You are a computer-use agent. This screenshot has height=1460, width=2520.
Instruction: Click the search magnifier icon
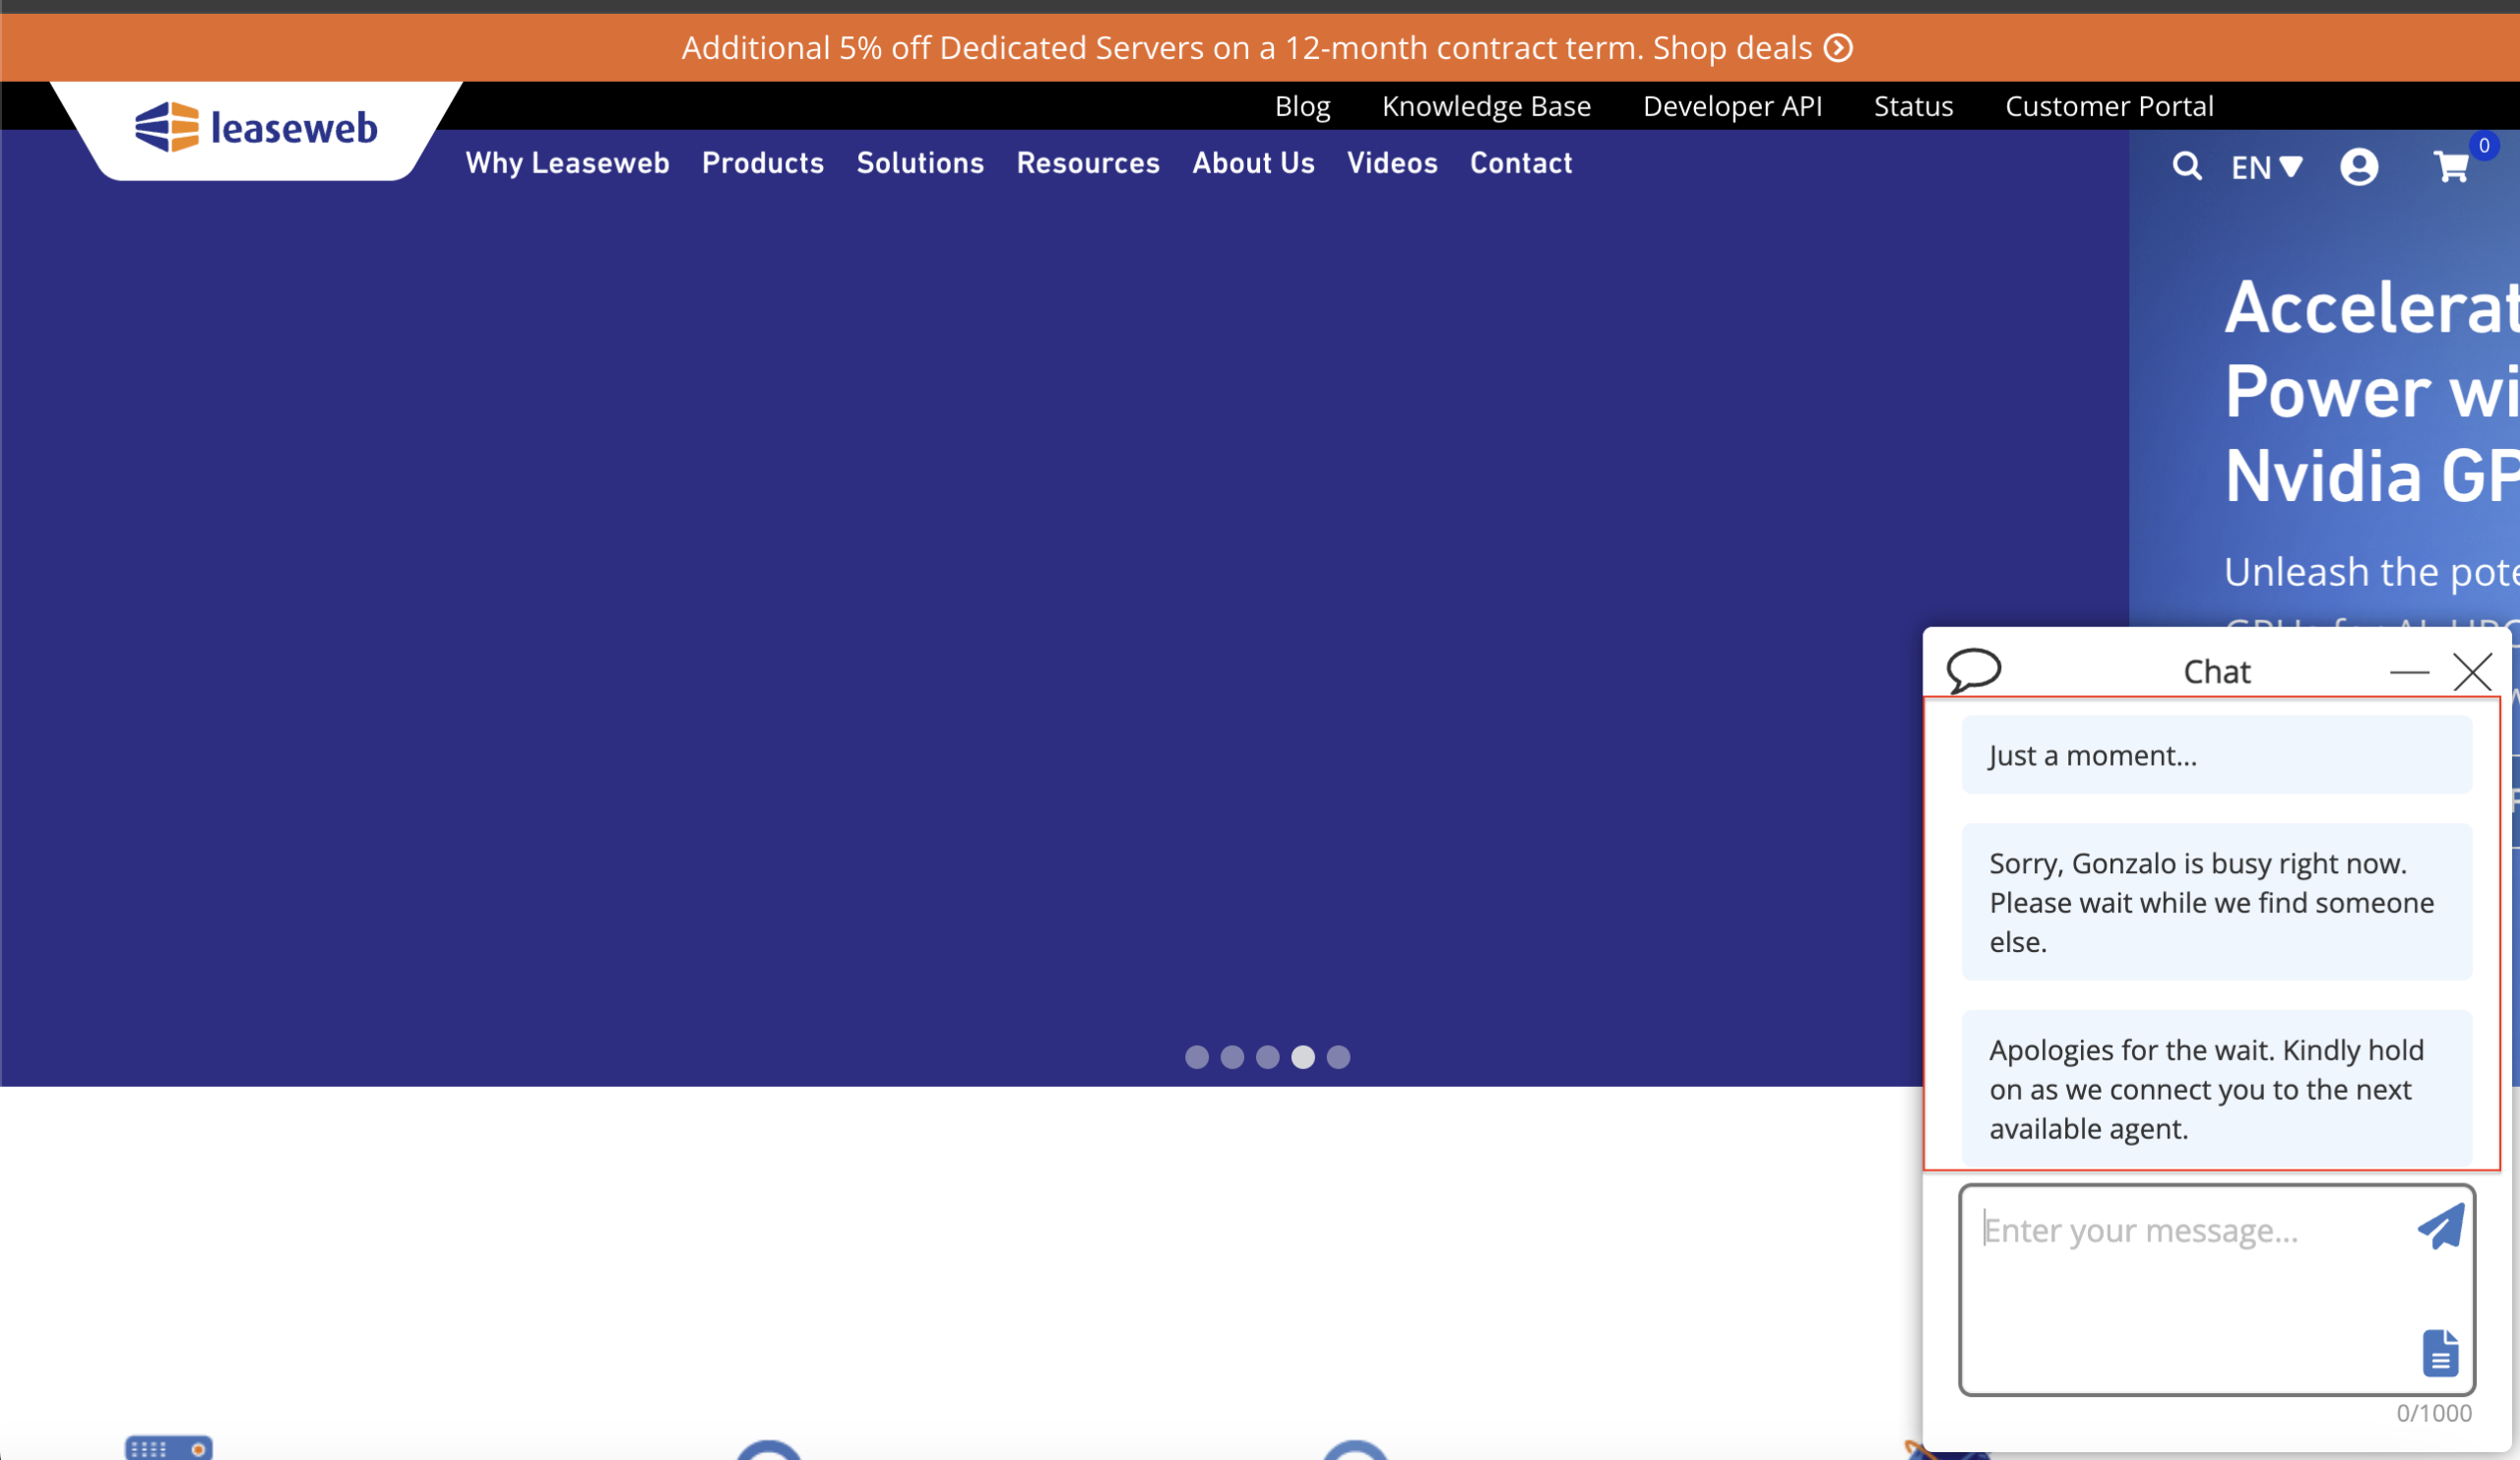2186,166
